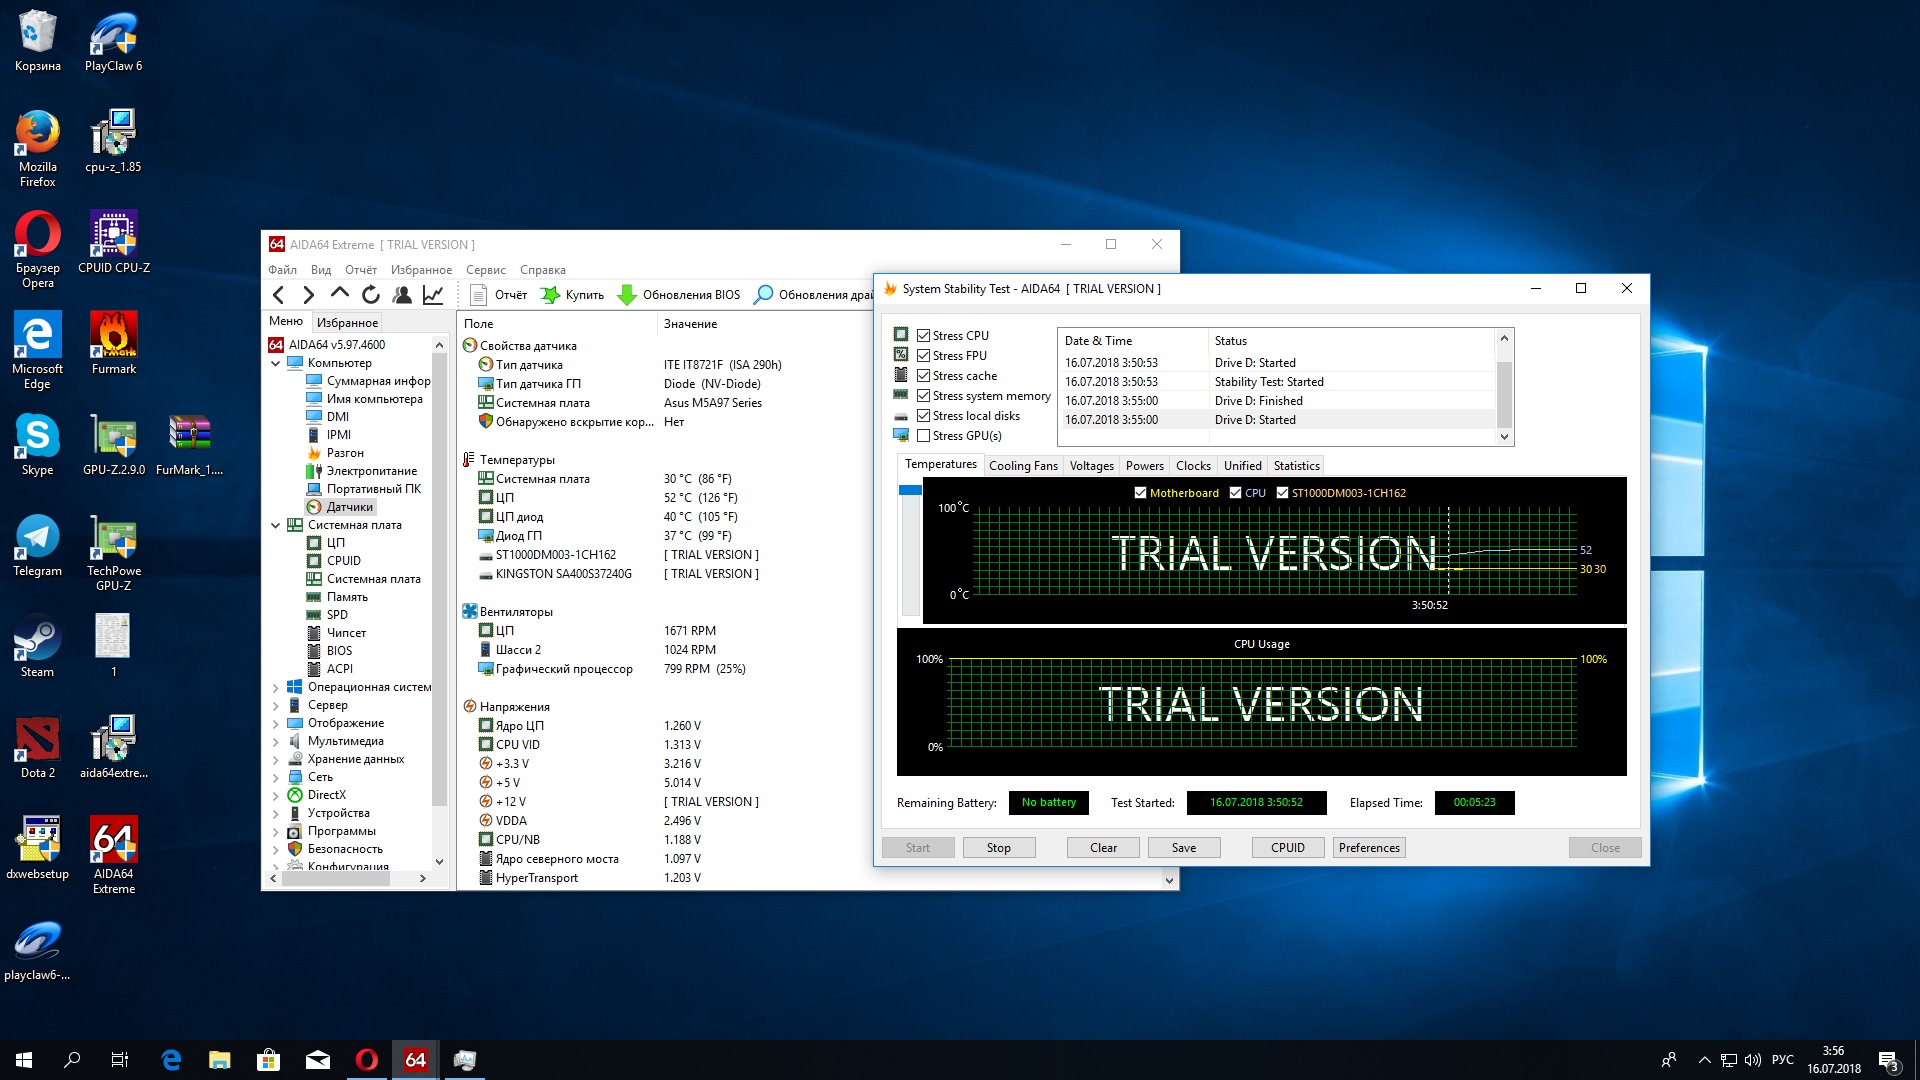The image size is (1920, 1080).
Task: Open Preferences in stability test
Action: (1369, 848)
